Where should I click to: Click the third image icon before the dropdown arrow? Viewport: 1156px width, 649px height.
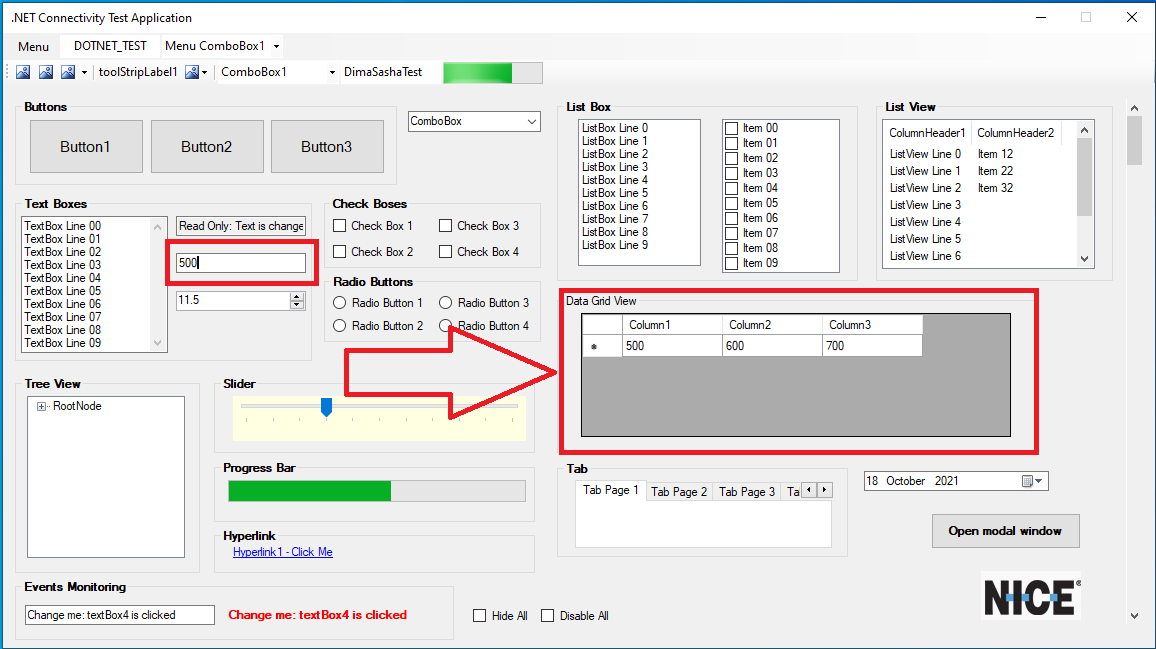click(68, 72)
